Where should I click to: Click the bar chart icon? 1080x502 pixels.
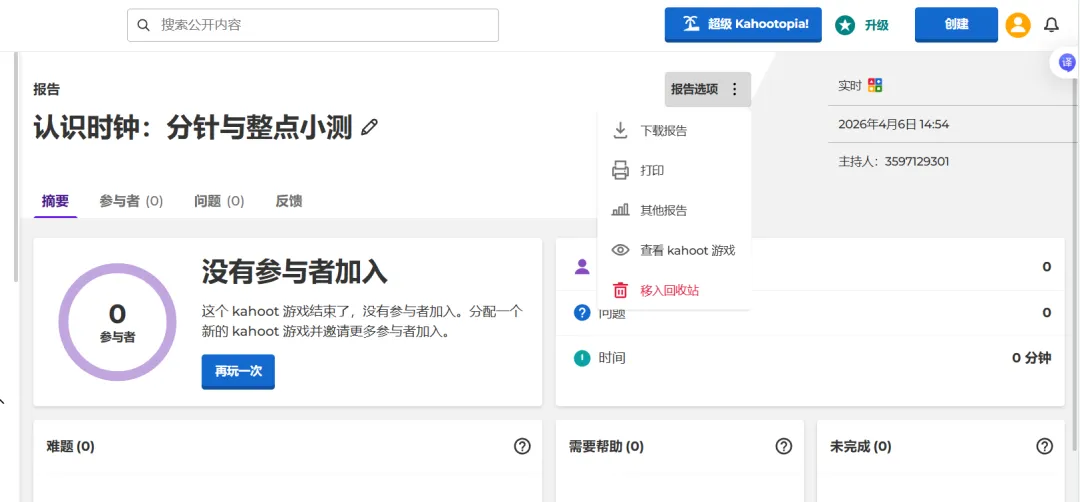click(x=621, y=210)
